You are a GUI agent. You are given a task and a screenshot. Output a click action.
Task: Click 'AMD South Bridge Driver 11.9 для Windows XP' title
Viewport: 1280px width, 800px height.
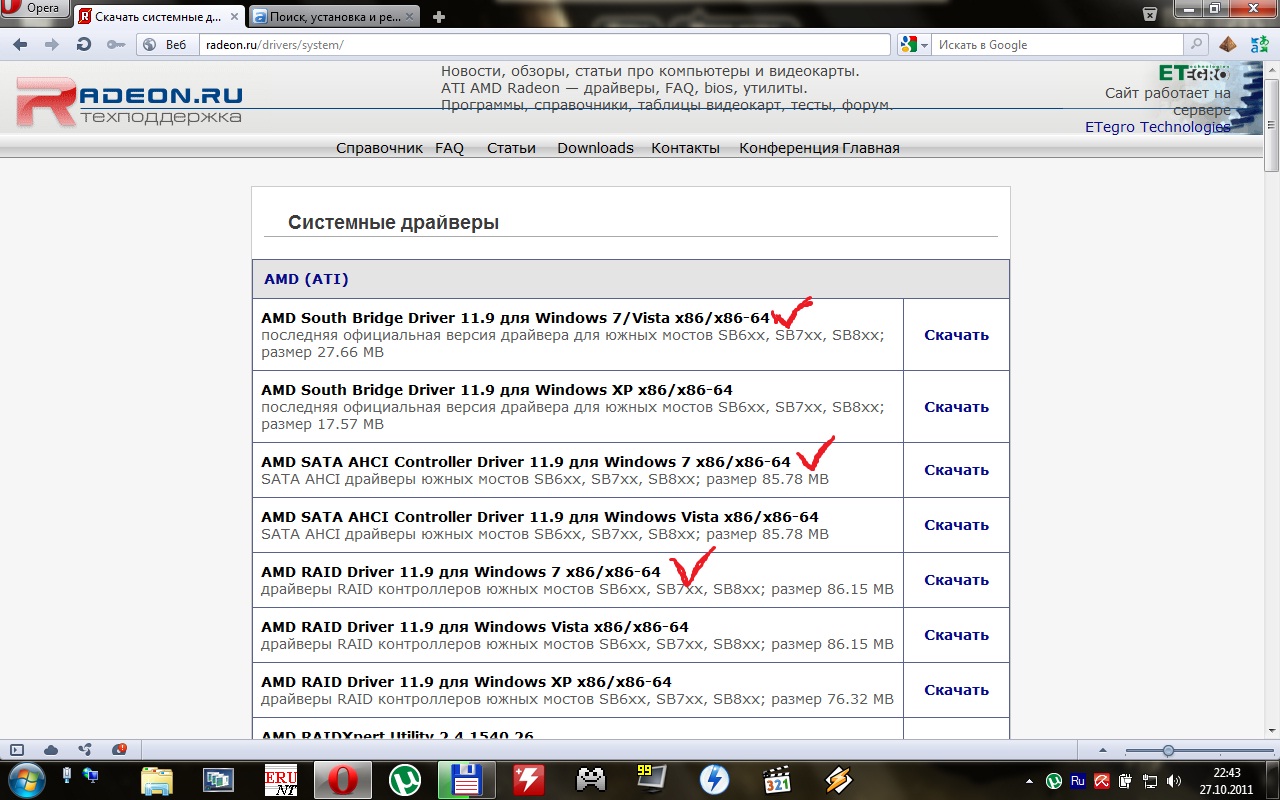point(497,390)
